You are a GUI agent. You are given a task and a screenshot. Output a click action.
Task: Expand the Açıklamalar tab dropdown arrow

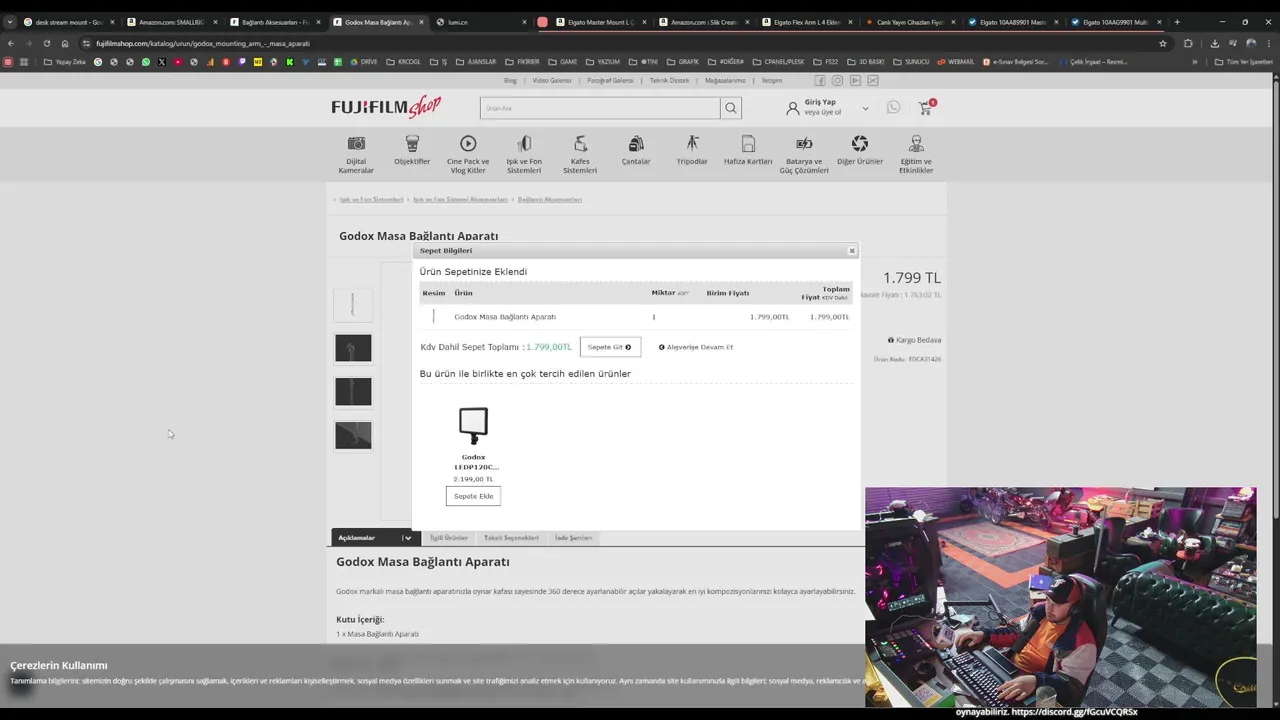coord(406,538)
